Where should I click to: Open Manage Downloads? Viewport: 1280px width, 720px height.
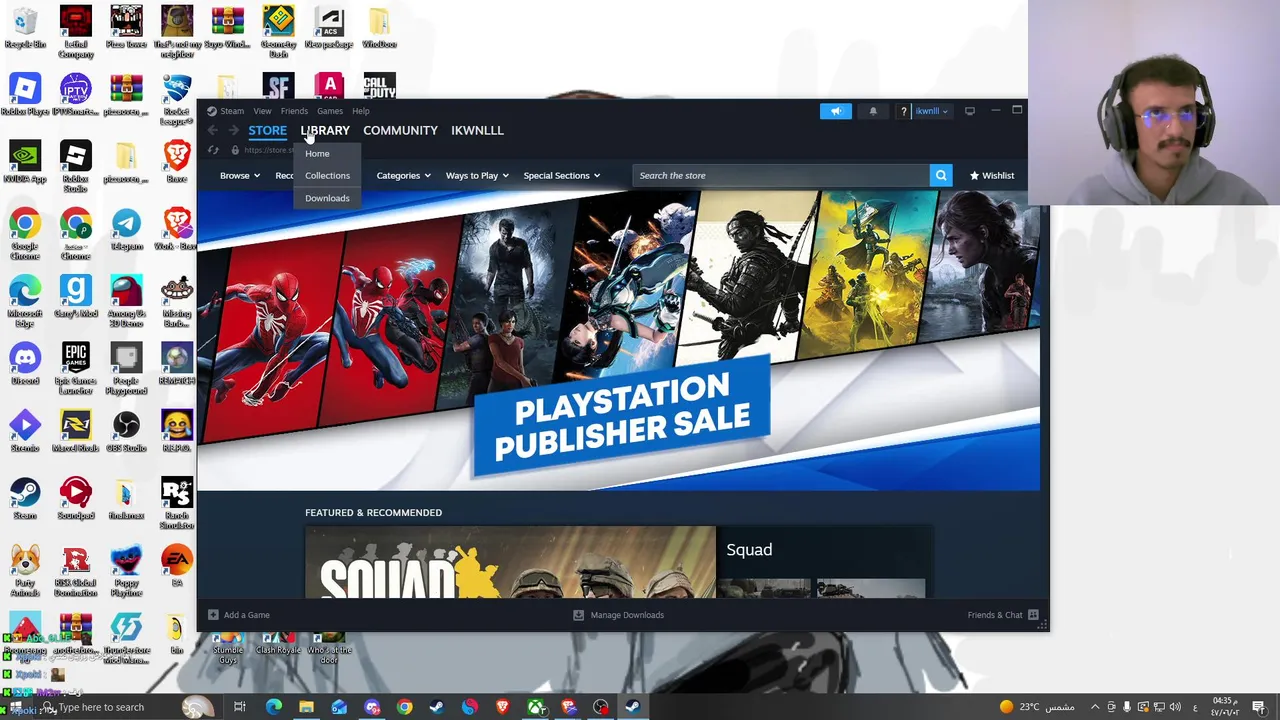[618, 615]
